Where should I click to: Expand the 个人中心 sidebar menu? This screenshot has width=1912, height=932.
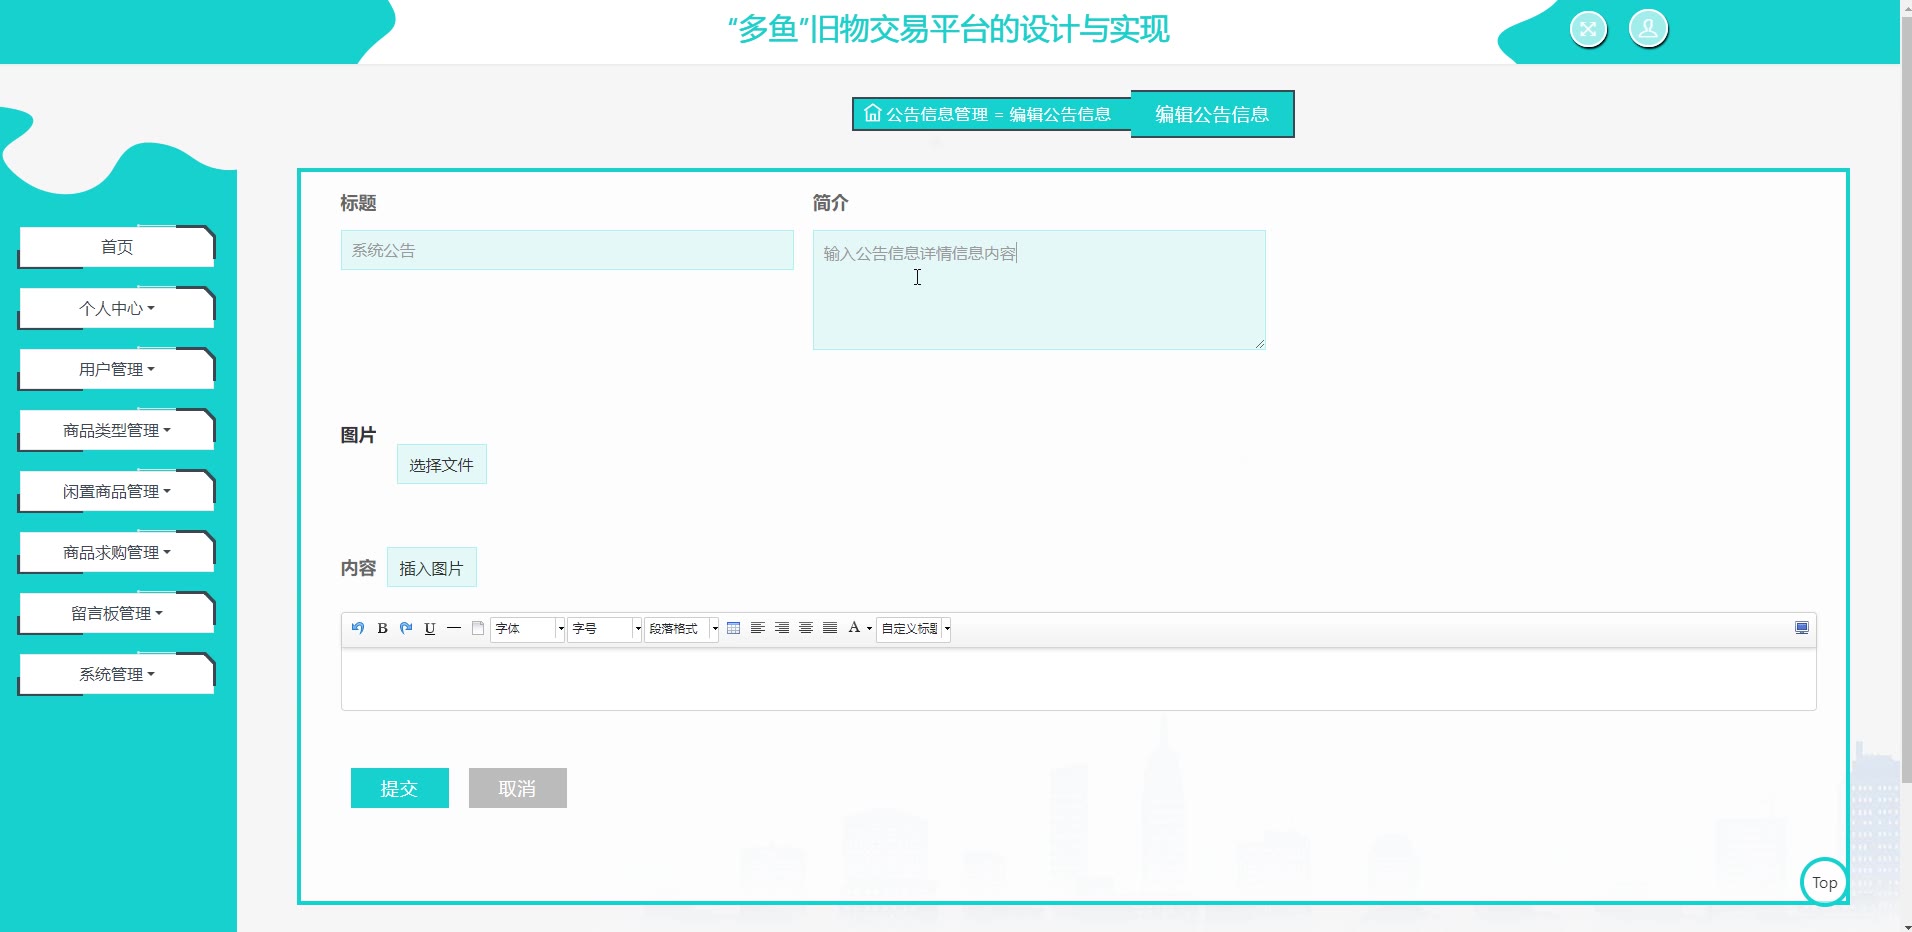tap(117, 308)
